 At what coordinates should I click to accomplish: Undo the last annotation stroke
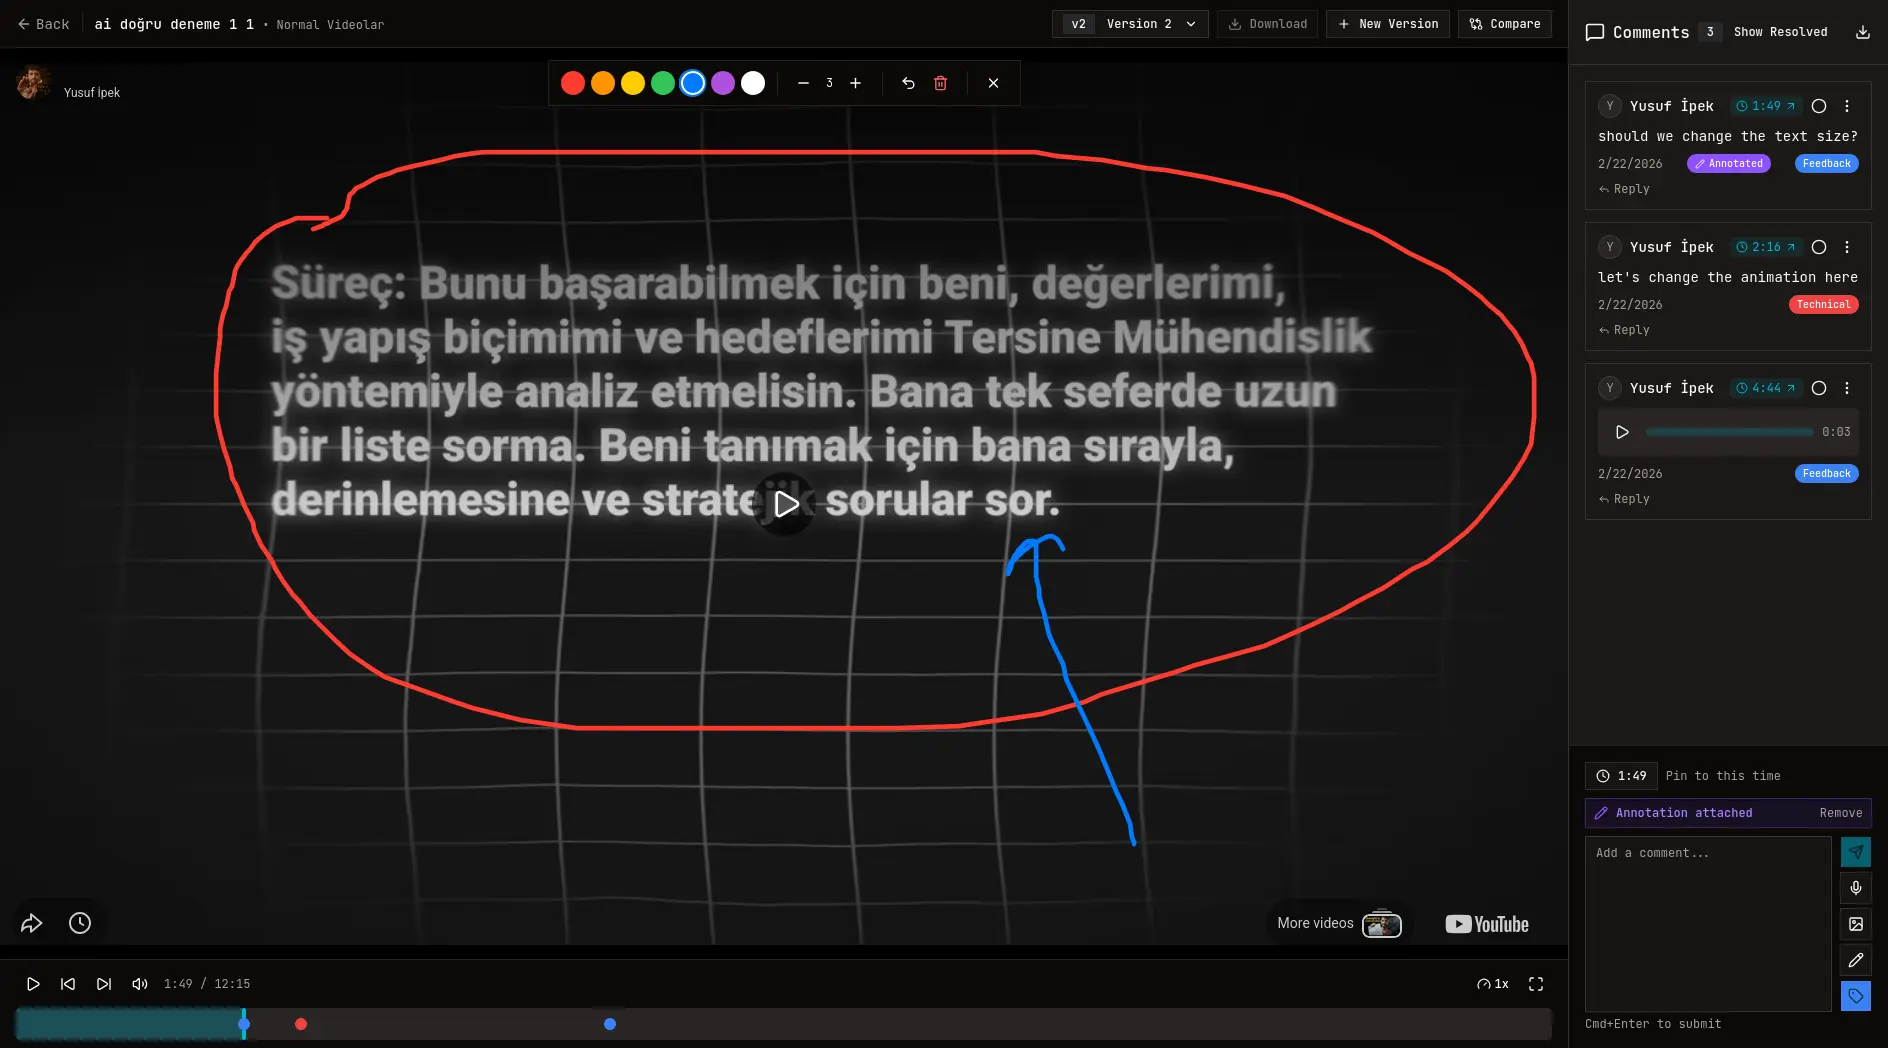point(908,83)
